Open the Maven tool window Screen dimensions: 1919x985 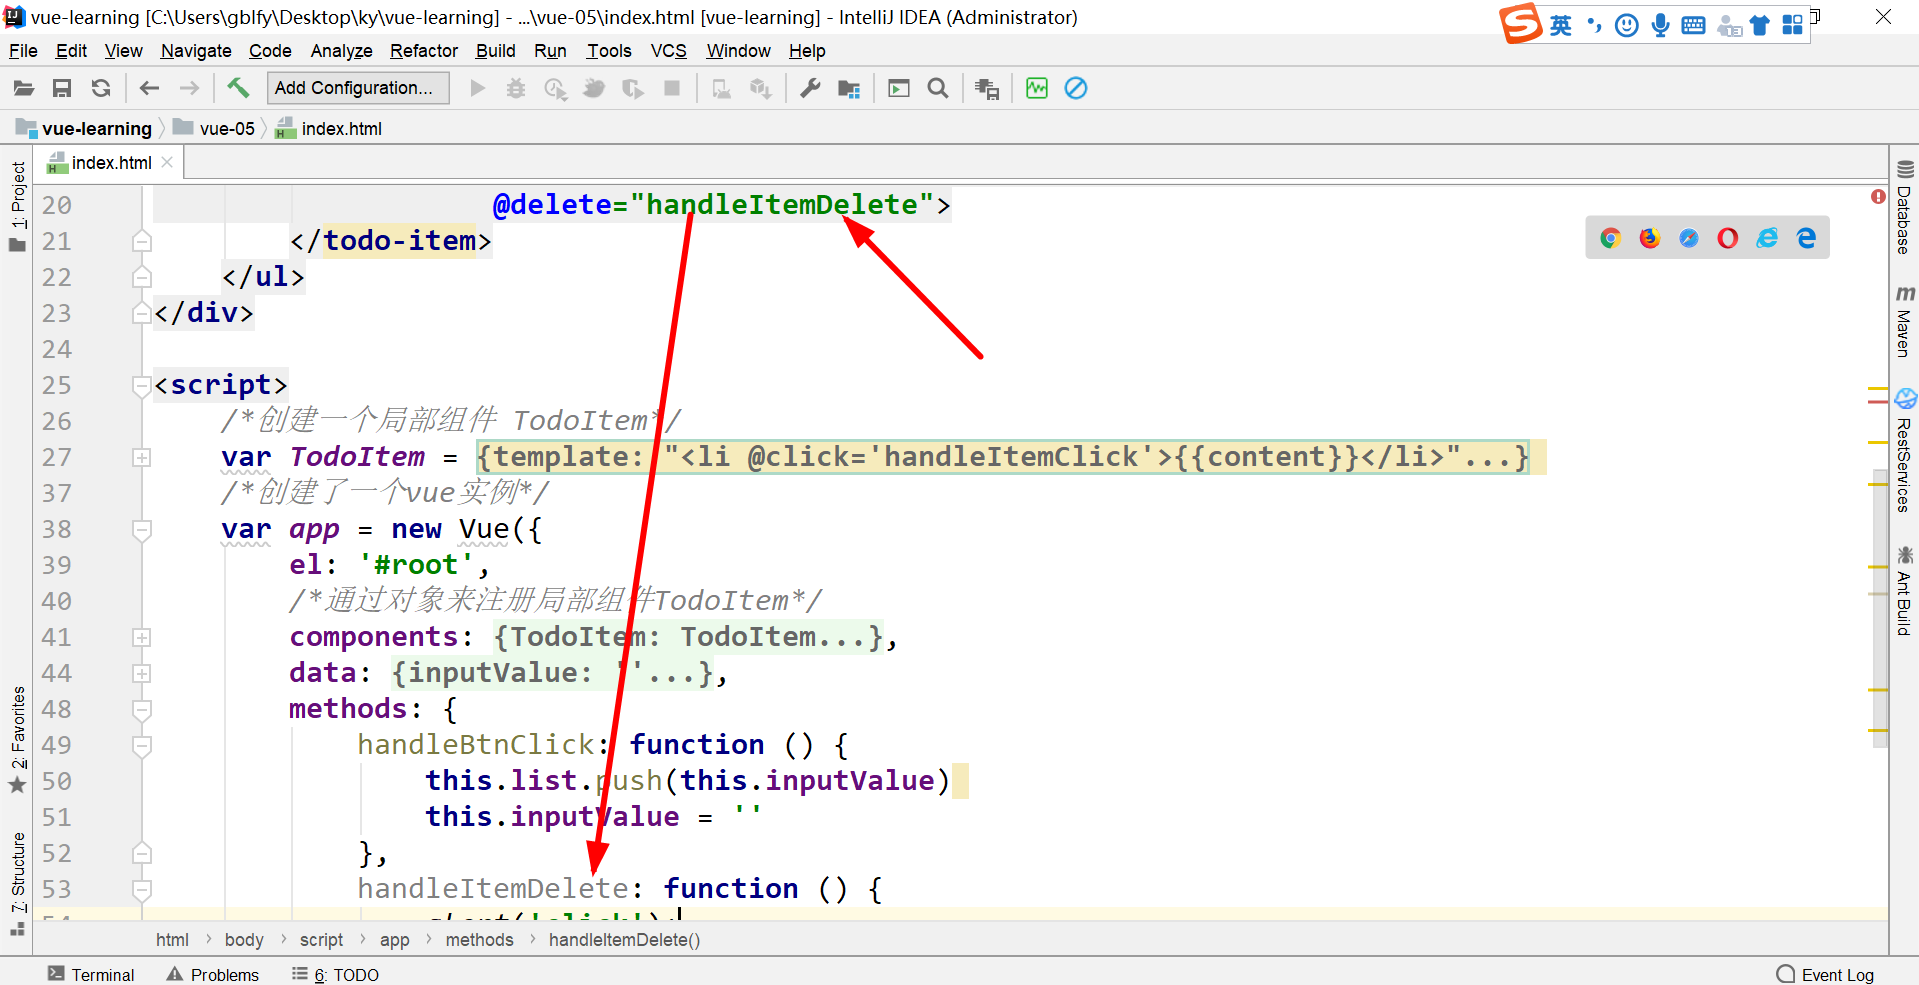click(1904, 322)
